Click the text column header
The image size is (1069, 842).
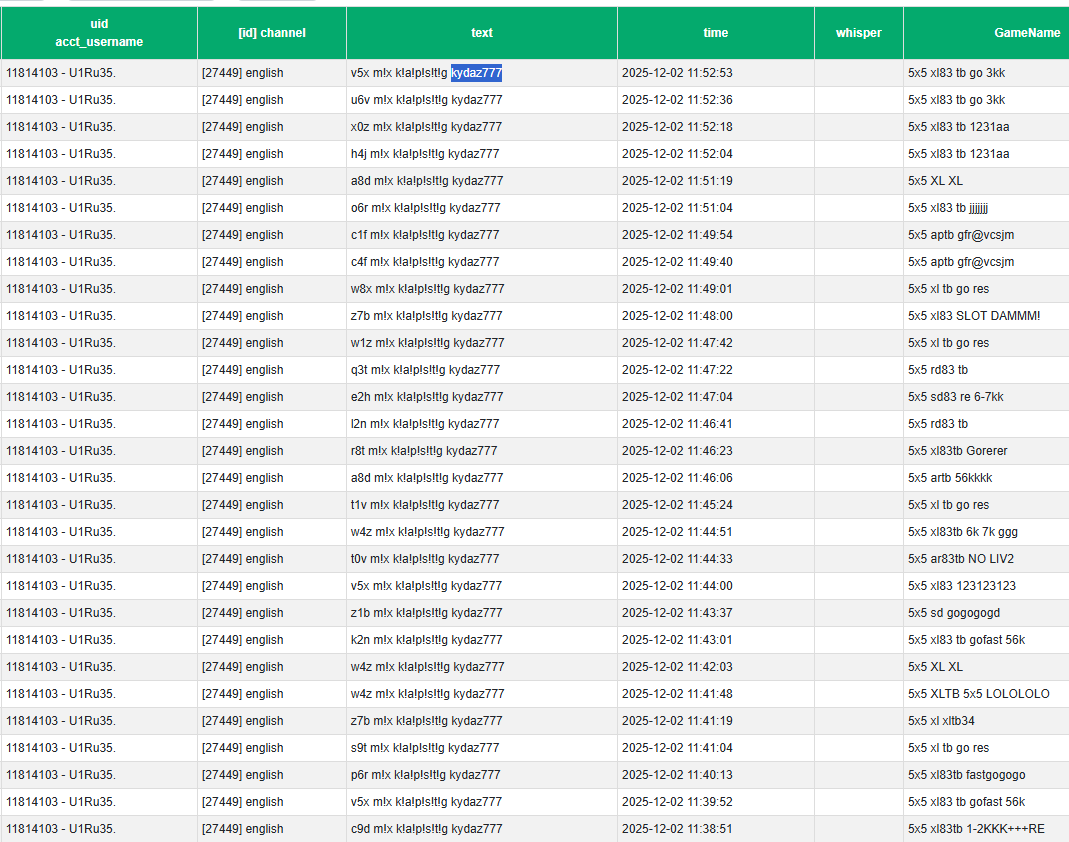coord(481,33)
